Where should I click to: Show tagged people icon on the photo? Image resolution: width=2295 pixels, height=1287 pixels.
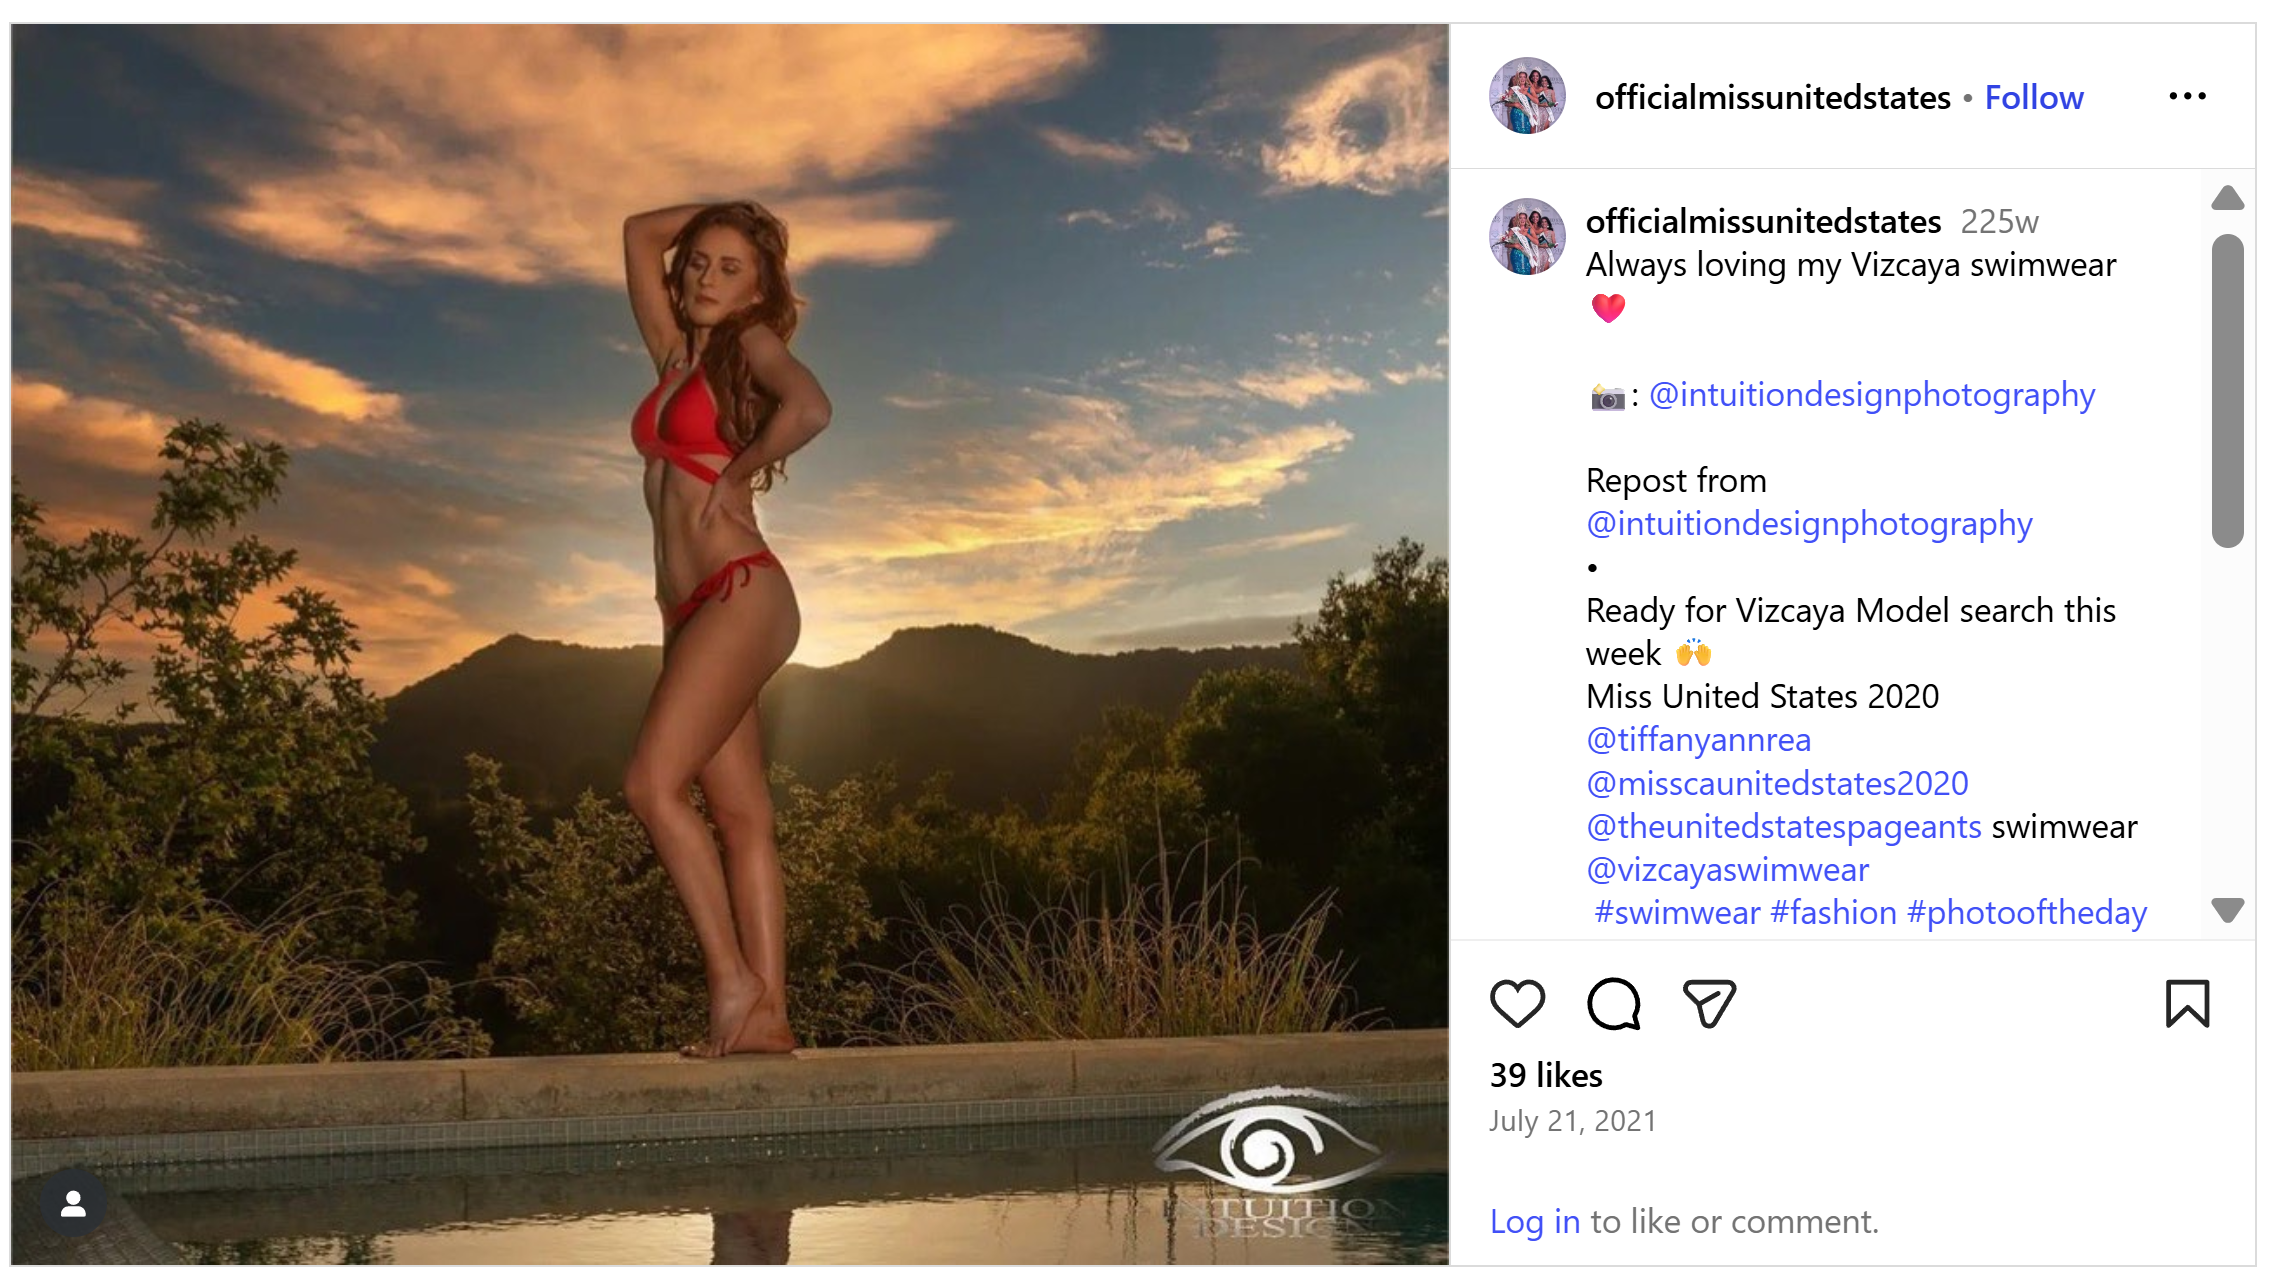[73, 1204]
